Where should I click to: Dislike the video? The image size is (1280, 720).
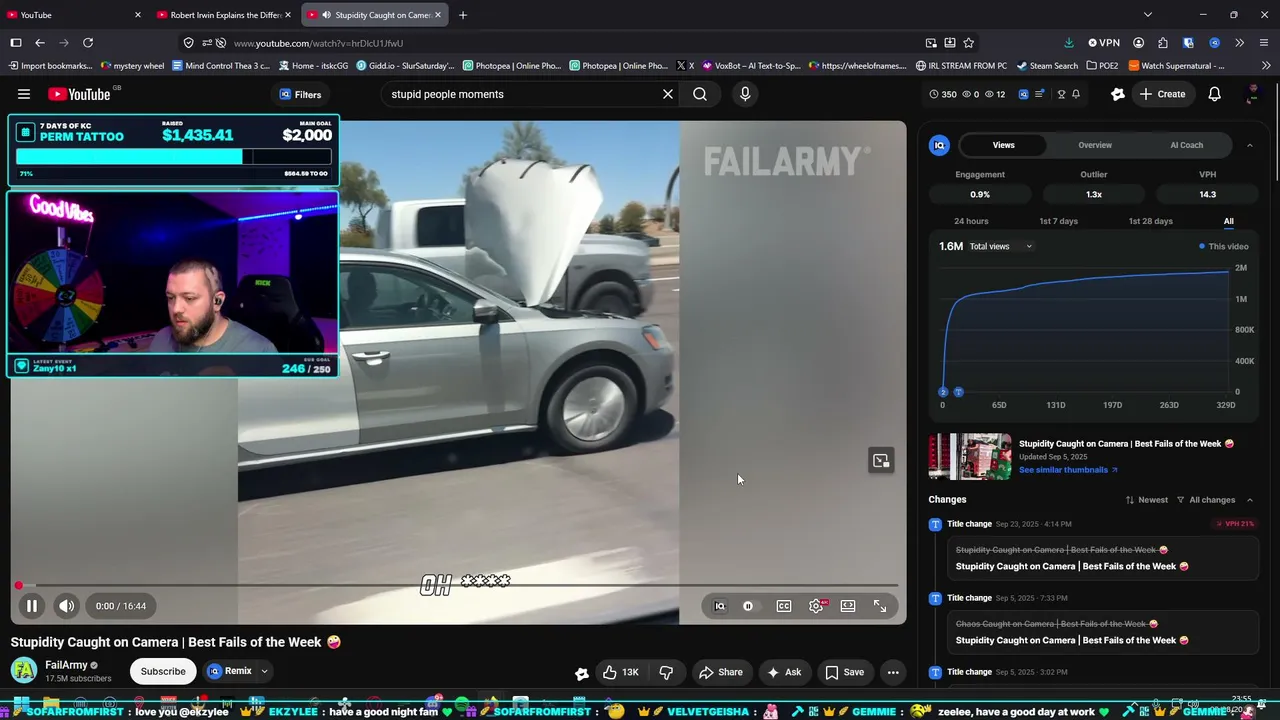click(666, 672)
